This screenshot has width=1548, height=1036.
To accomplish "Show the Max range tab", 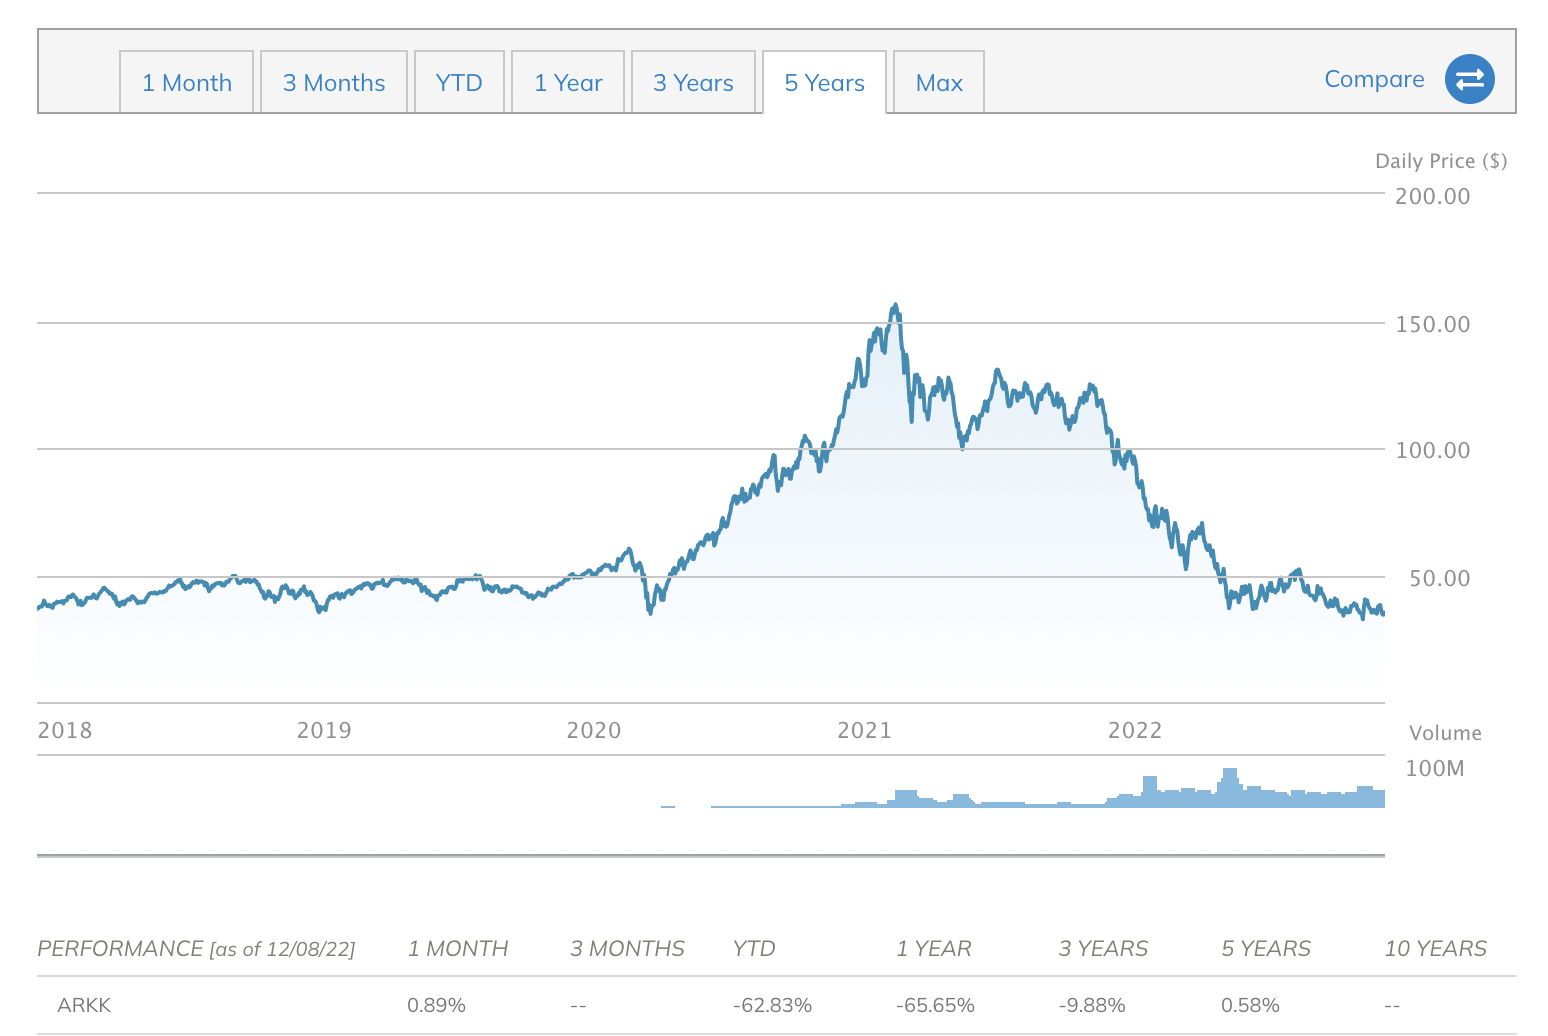I will 939,83.
